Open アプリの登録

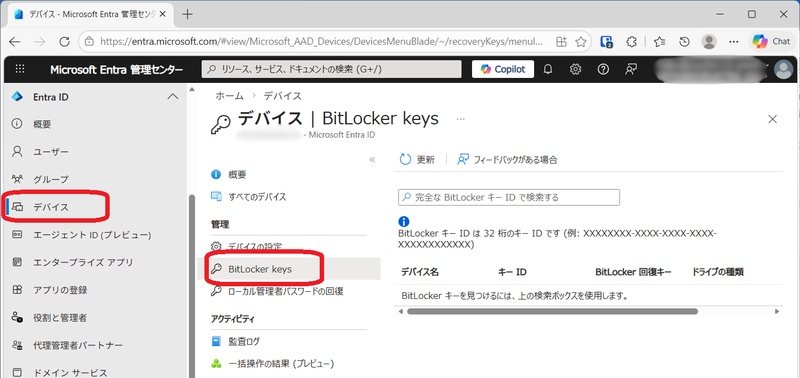tap(60, 290)
